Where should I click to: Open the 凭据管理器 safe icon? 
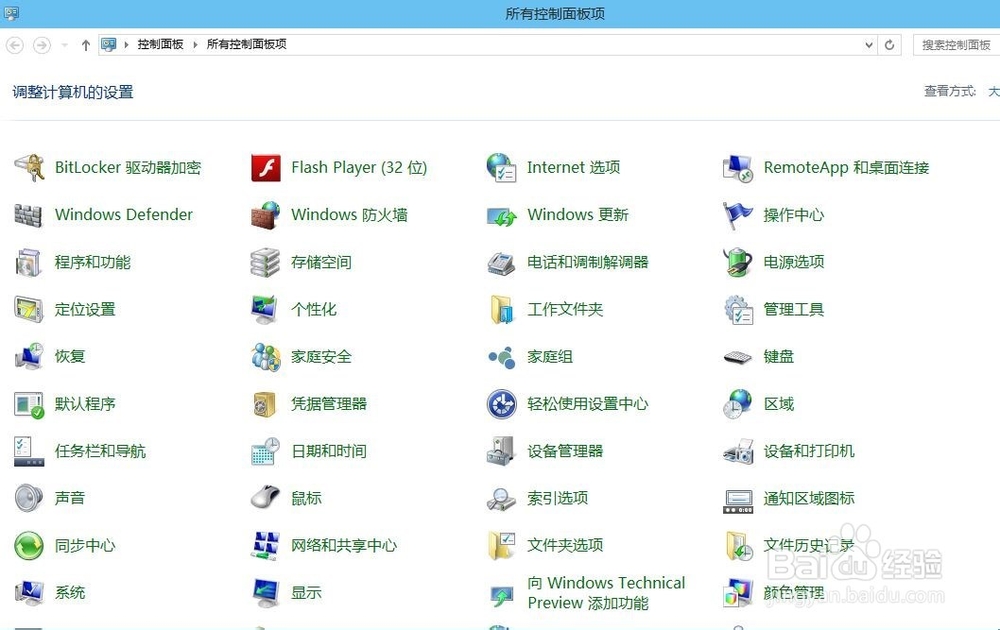point(266,404)
